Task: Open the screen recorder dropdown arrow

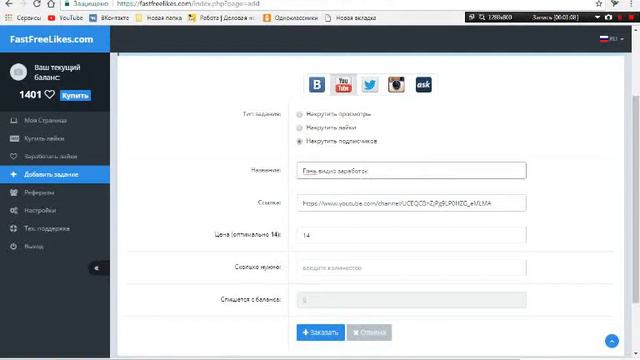Action: 597,17
